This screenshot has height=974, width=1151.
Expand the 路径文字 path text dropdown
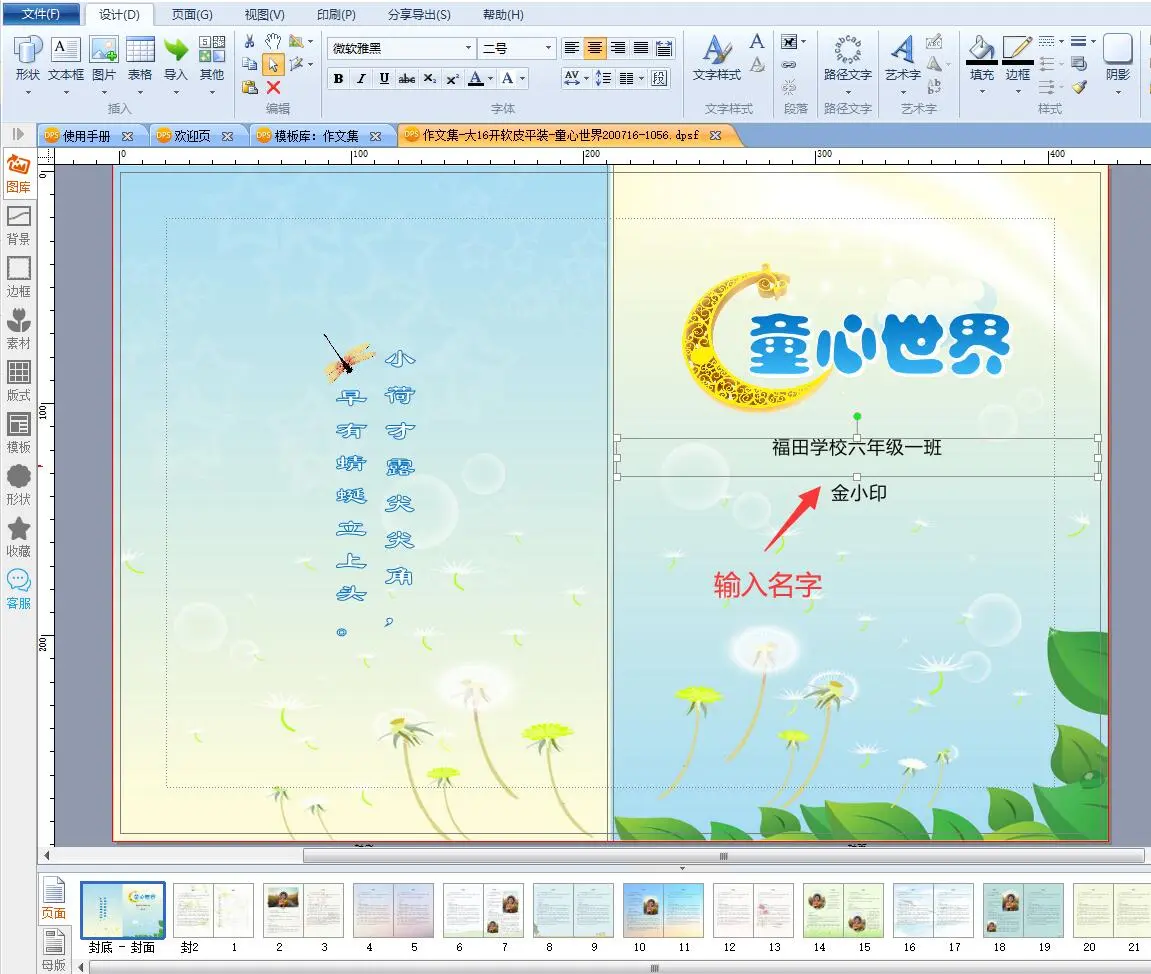[x=847, y=93]
